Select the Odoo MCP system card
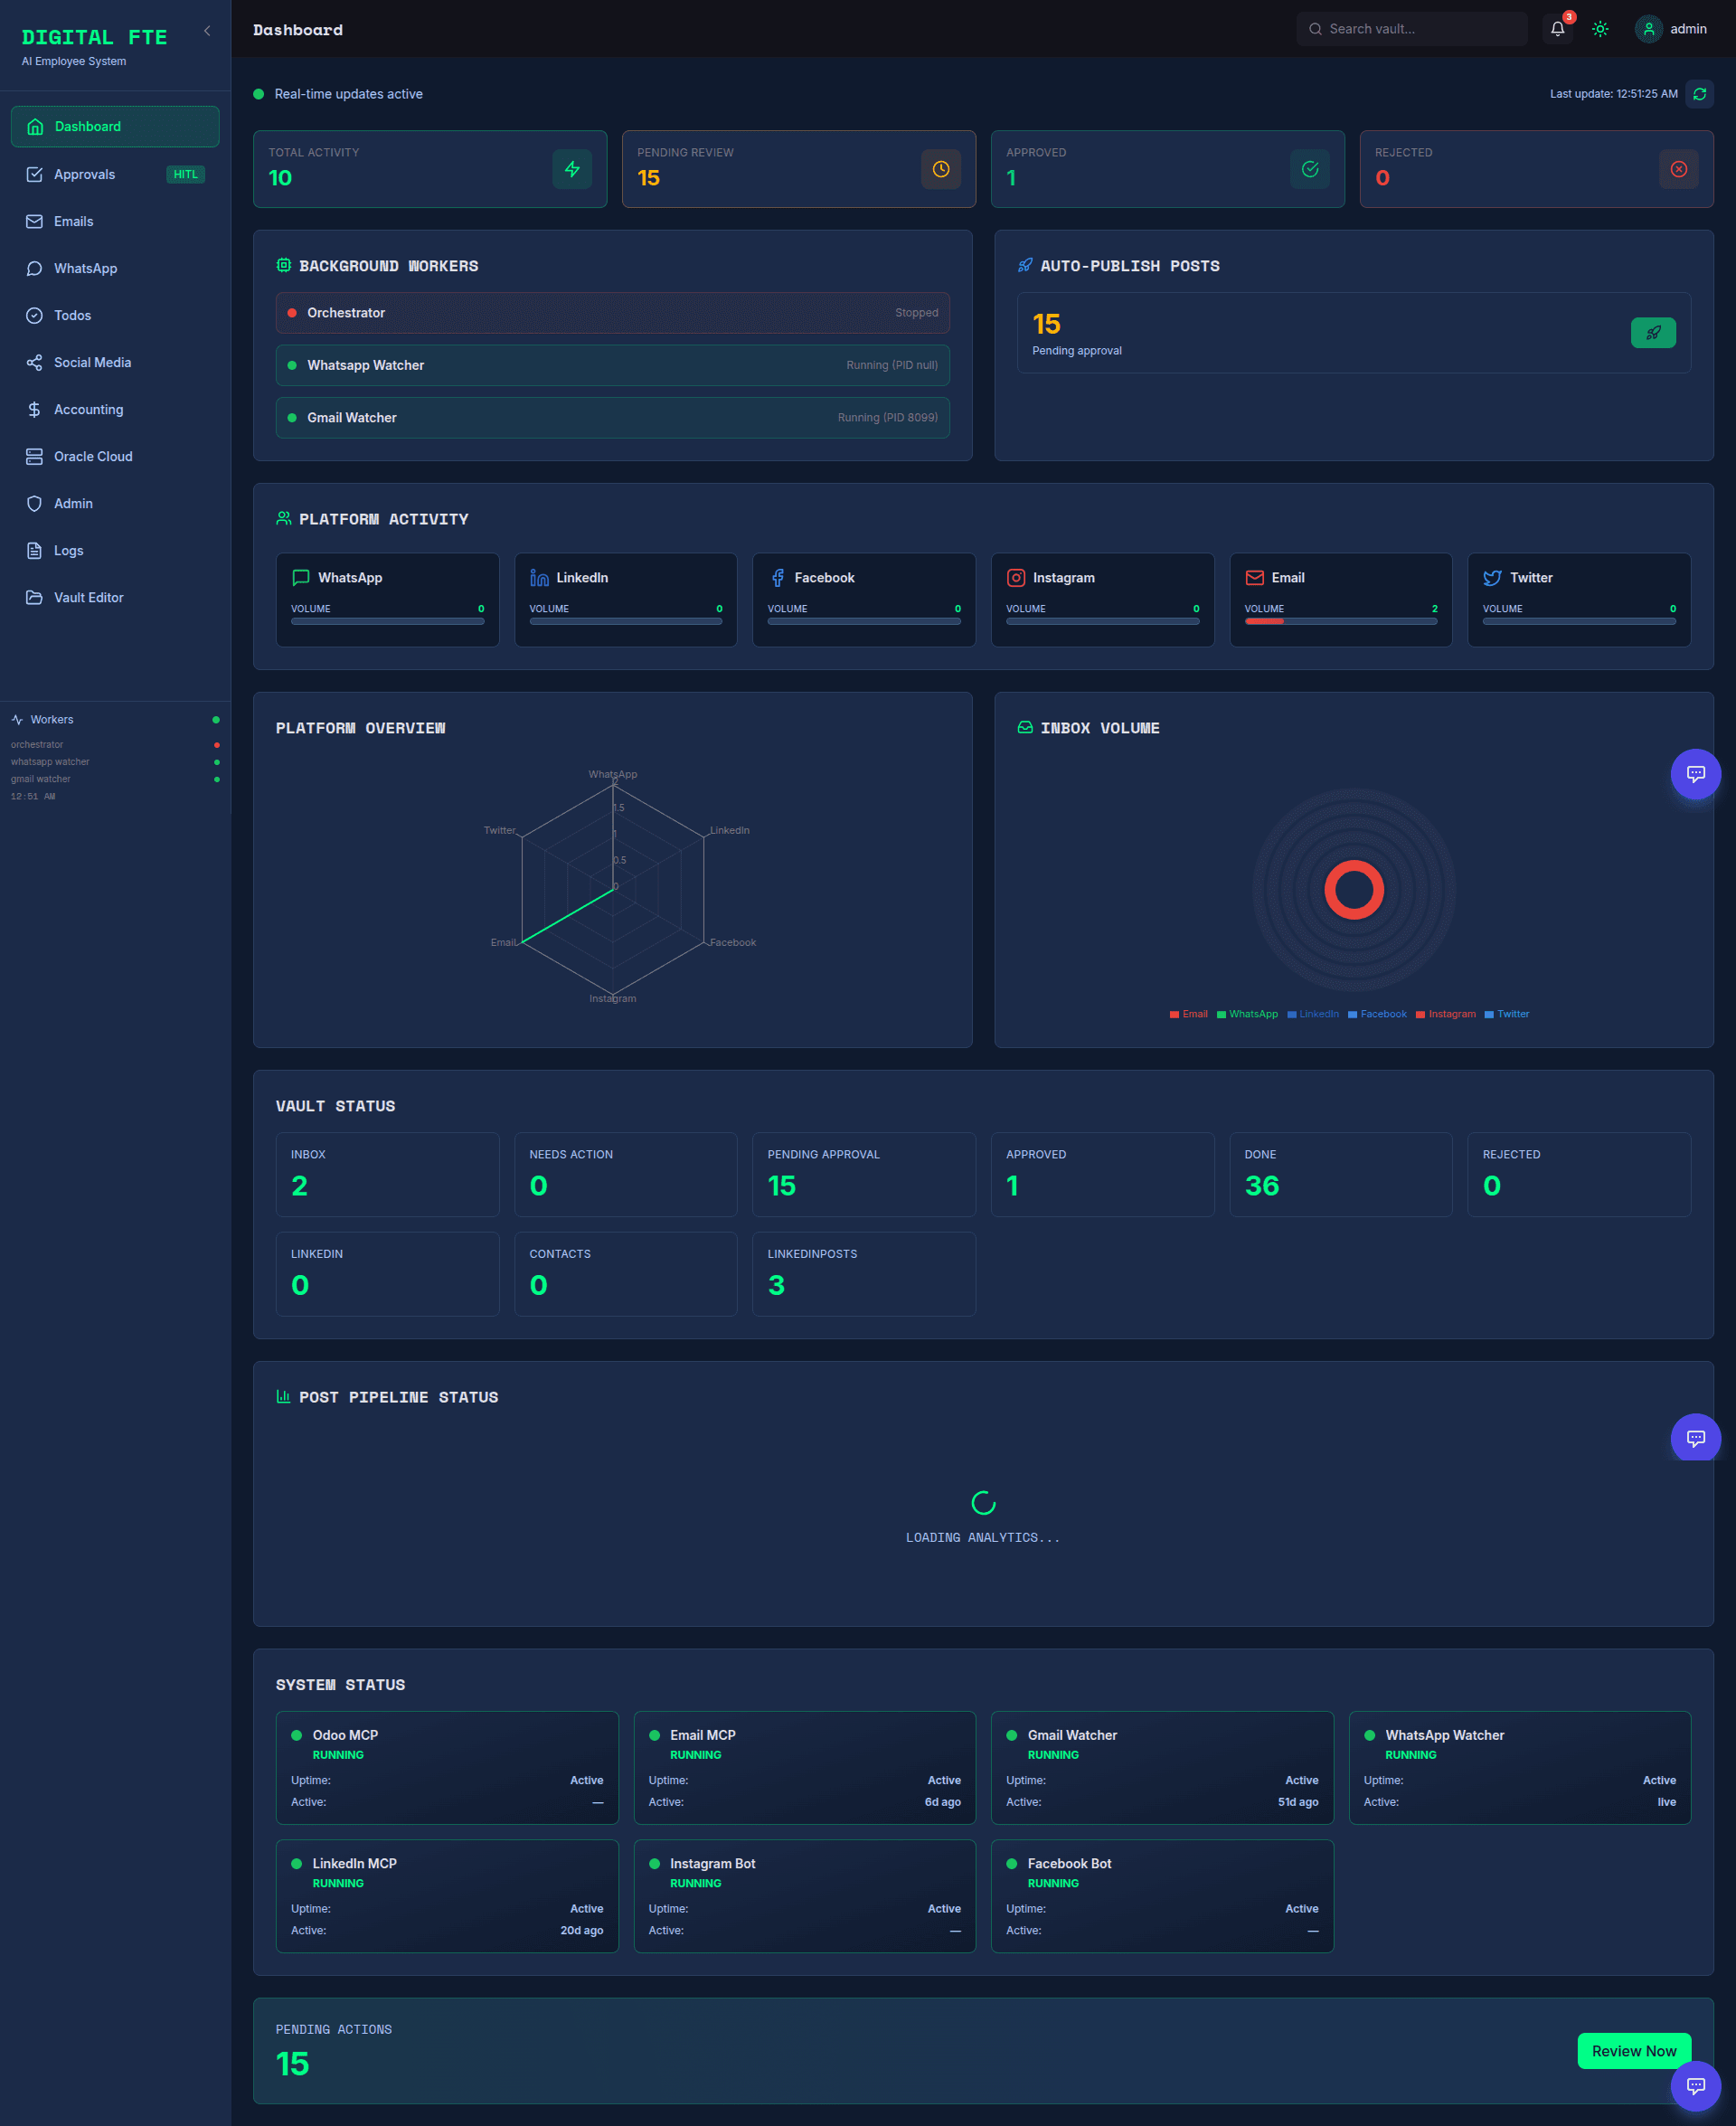This screenshot has width=1736, height=2126. [x=447, y=1767]
